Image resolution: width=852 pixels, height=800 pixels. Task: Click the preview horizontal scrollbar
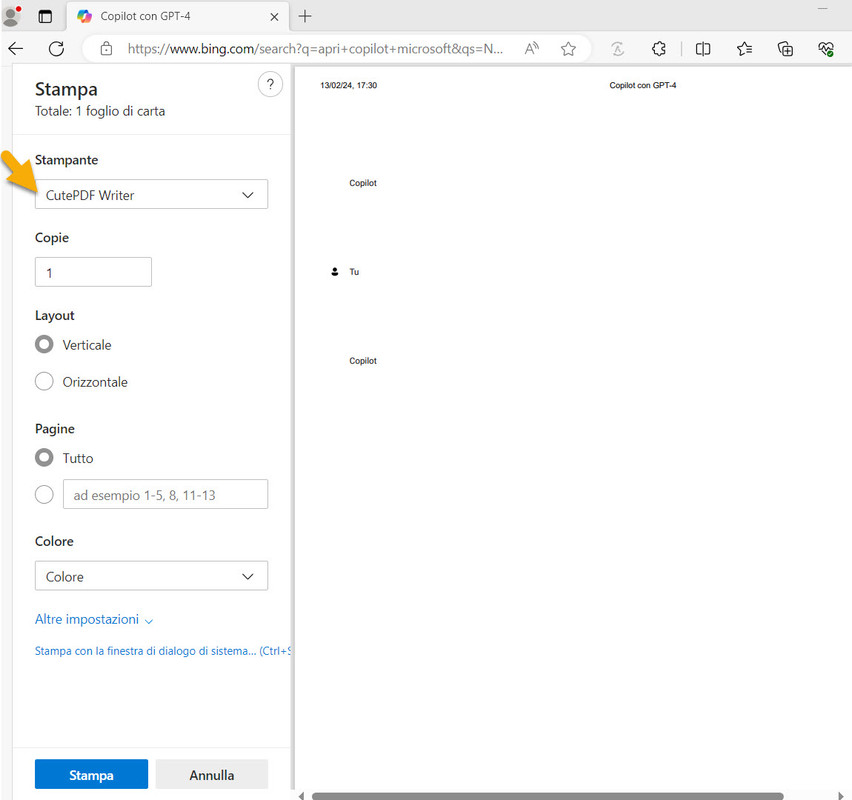[547, 796]
